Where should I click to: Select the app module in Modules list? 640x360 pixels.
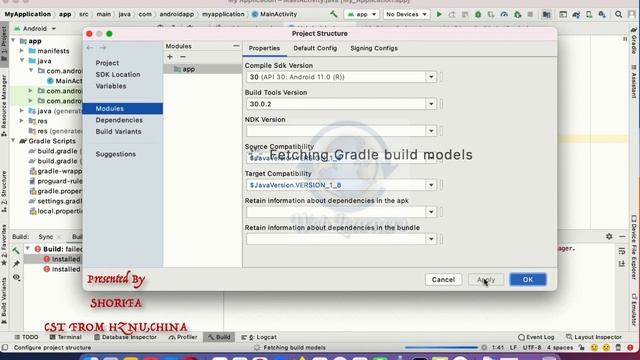202,69
